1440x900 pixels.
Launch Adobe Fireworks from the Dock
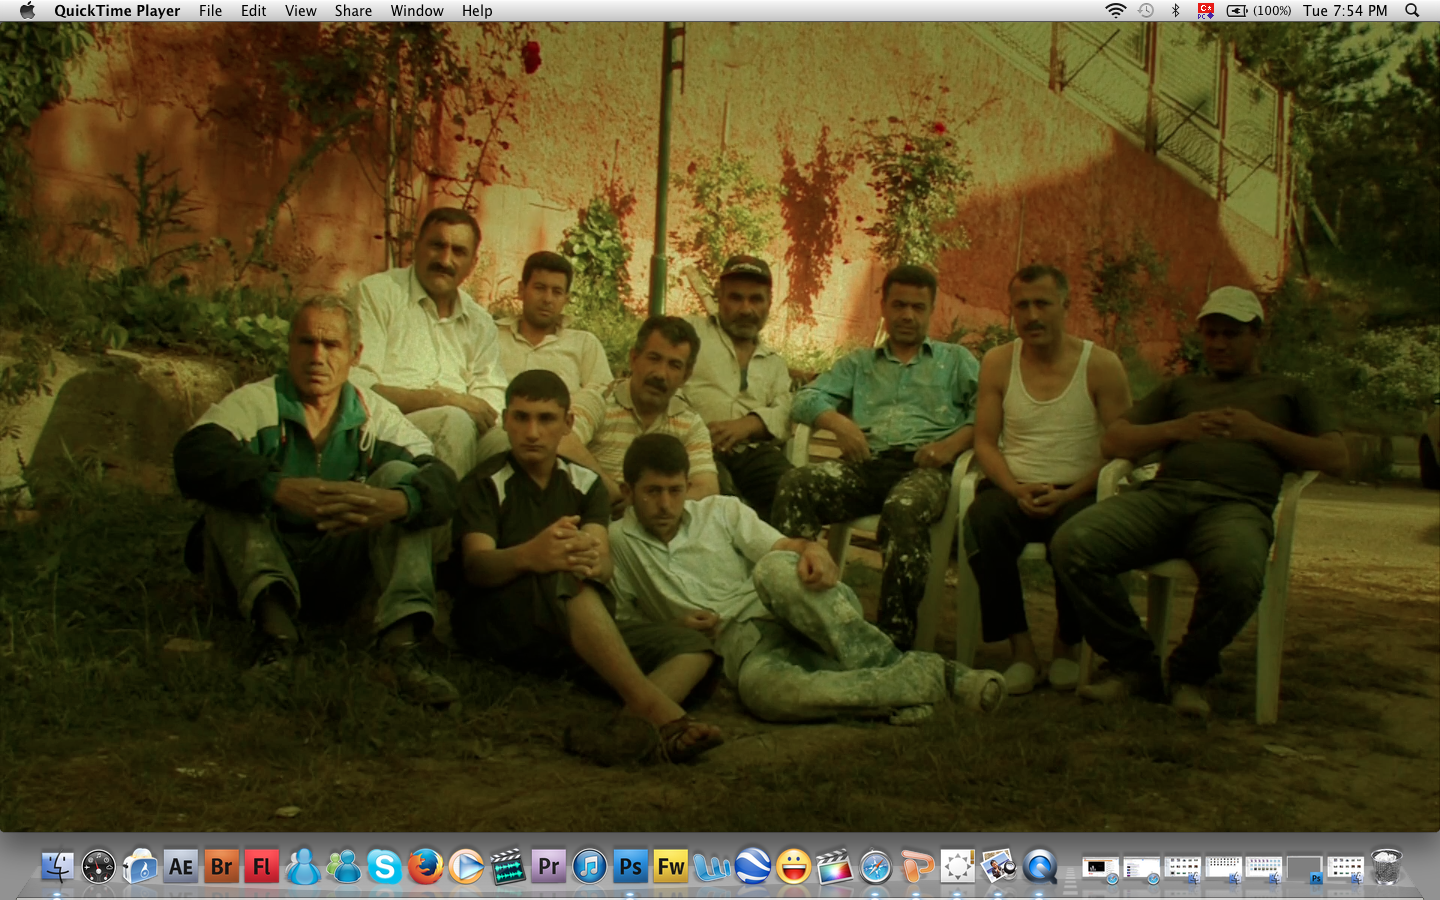click(x=670, y=867)
